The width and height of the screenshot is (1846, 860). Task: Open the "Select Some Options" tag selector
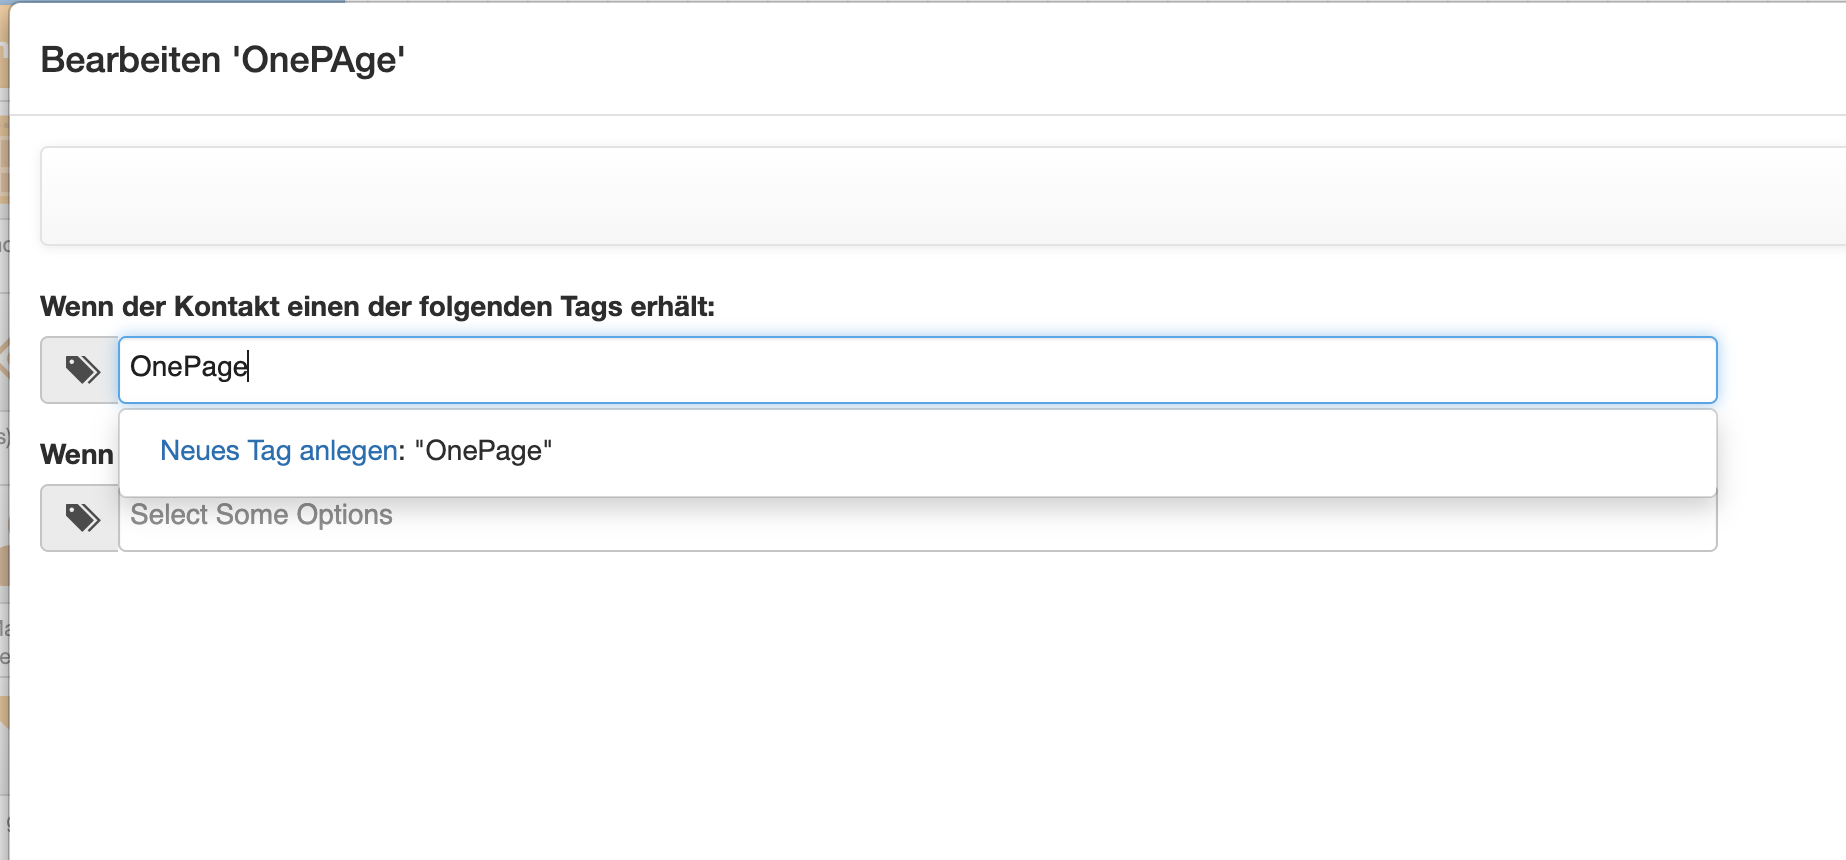click(x=900, y=527)
